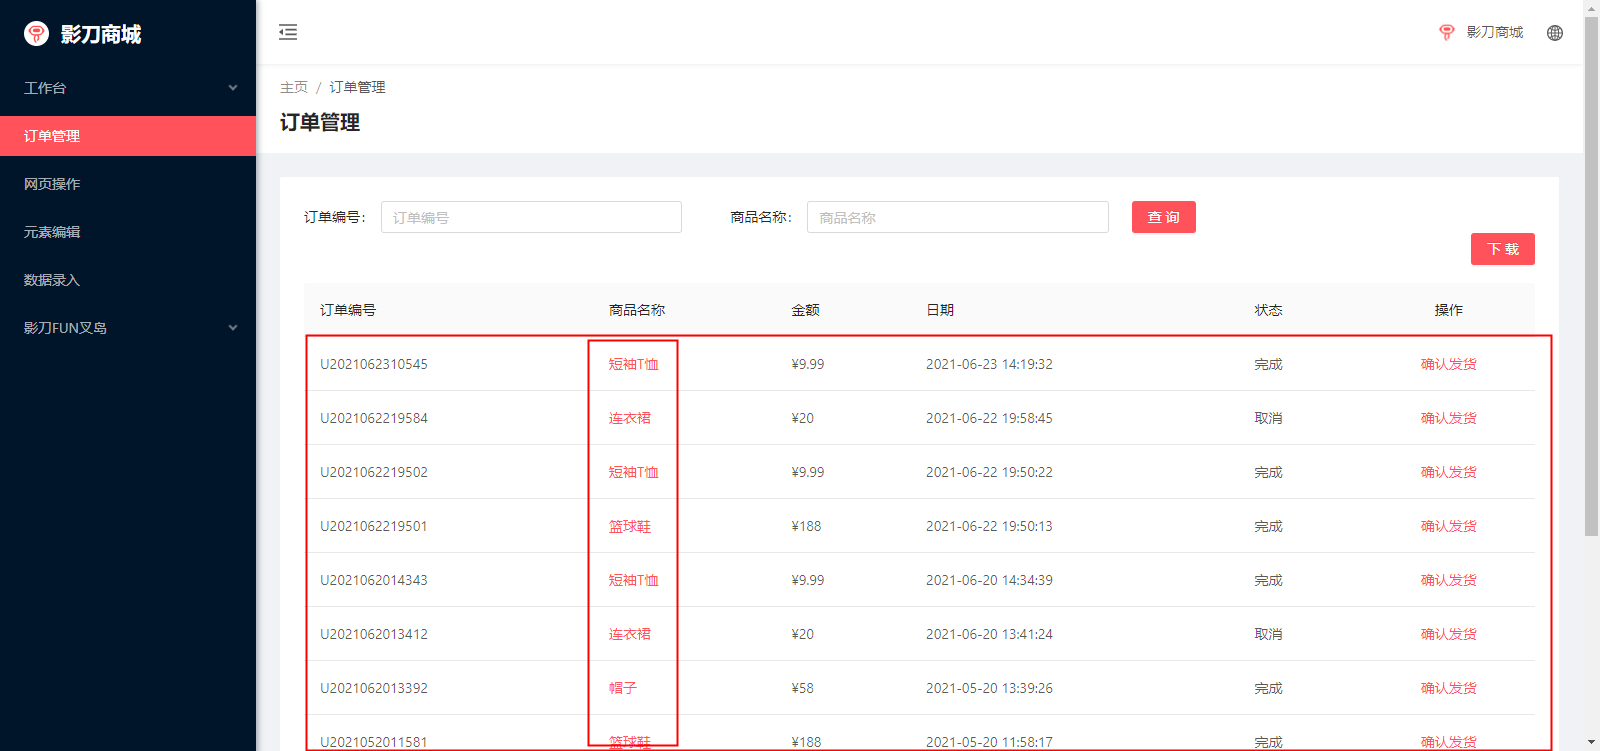
Task: Click 确认发货 for order U2021062219584
Action: (x=1448, y=418)
